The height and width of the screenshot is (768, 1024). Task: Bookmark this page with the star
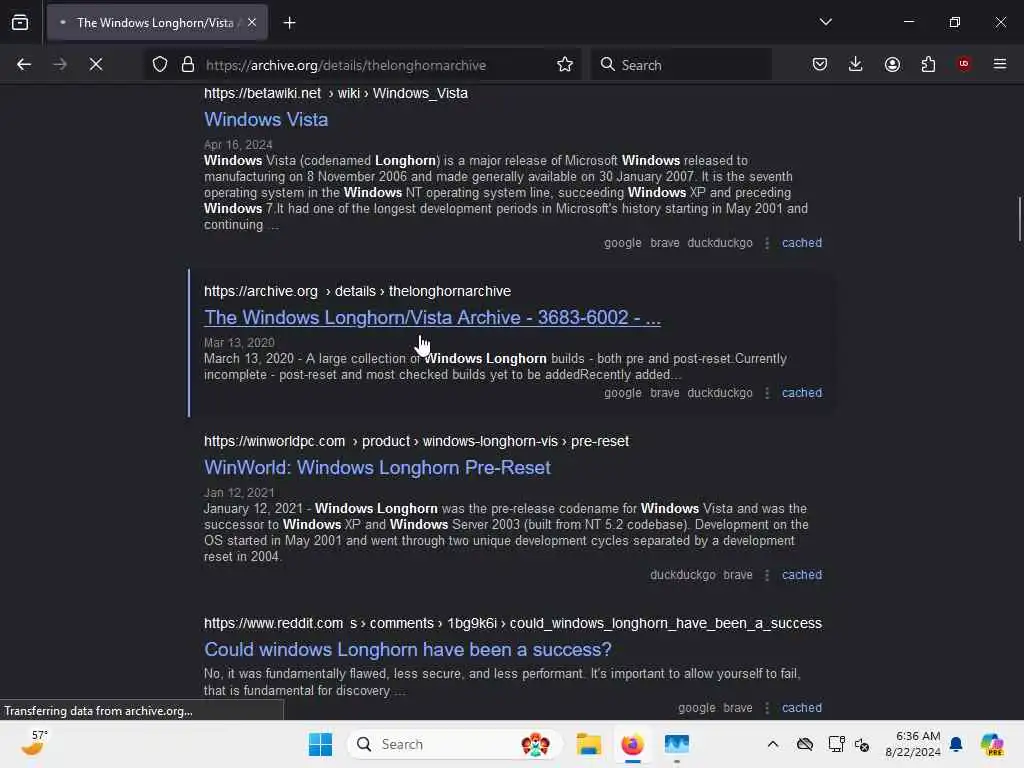565,65
